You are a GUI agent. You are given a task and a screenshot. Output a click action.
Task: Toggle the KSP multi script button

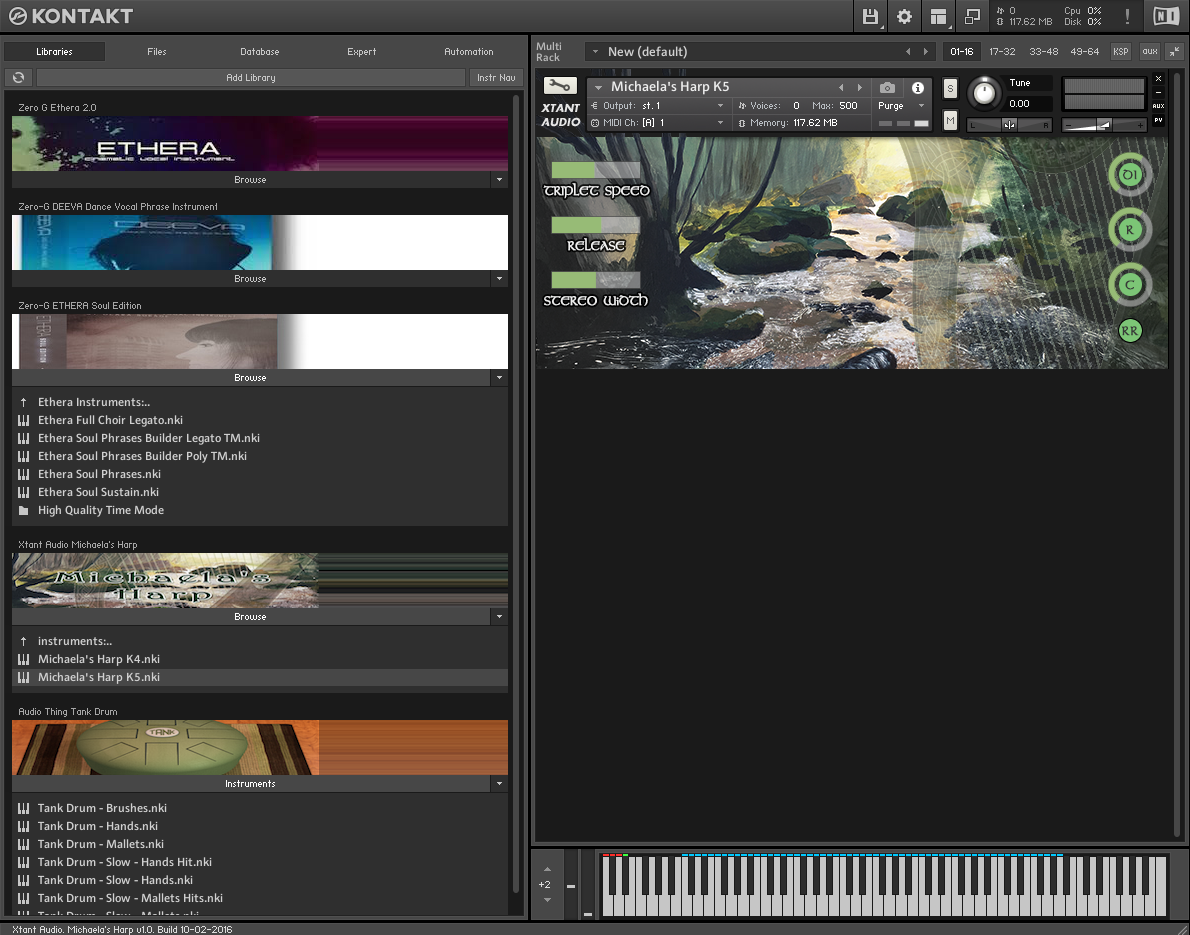[1120, 52]
